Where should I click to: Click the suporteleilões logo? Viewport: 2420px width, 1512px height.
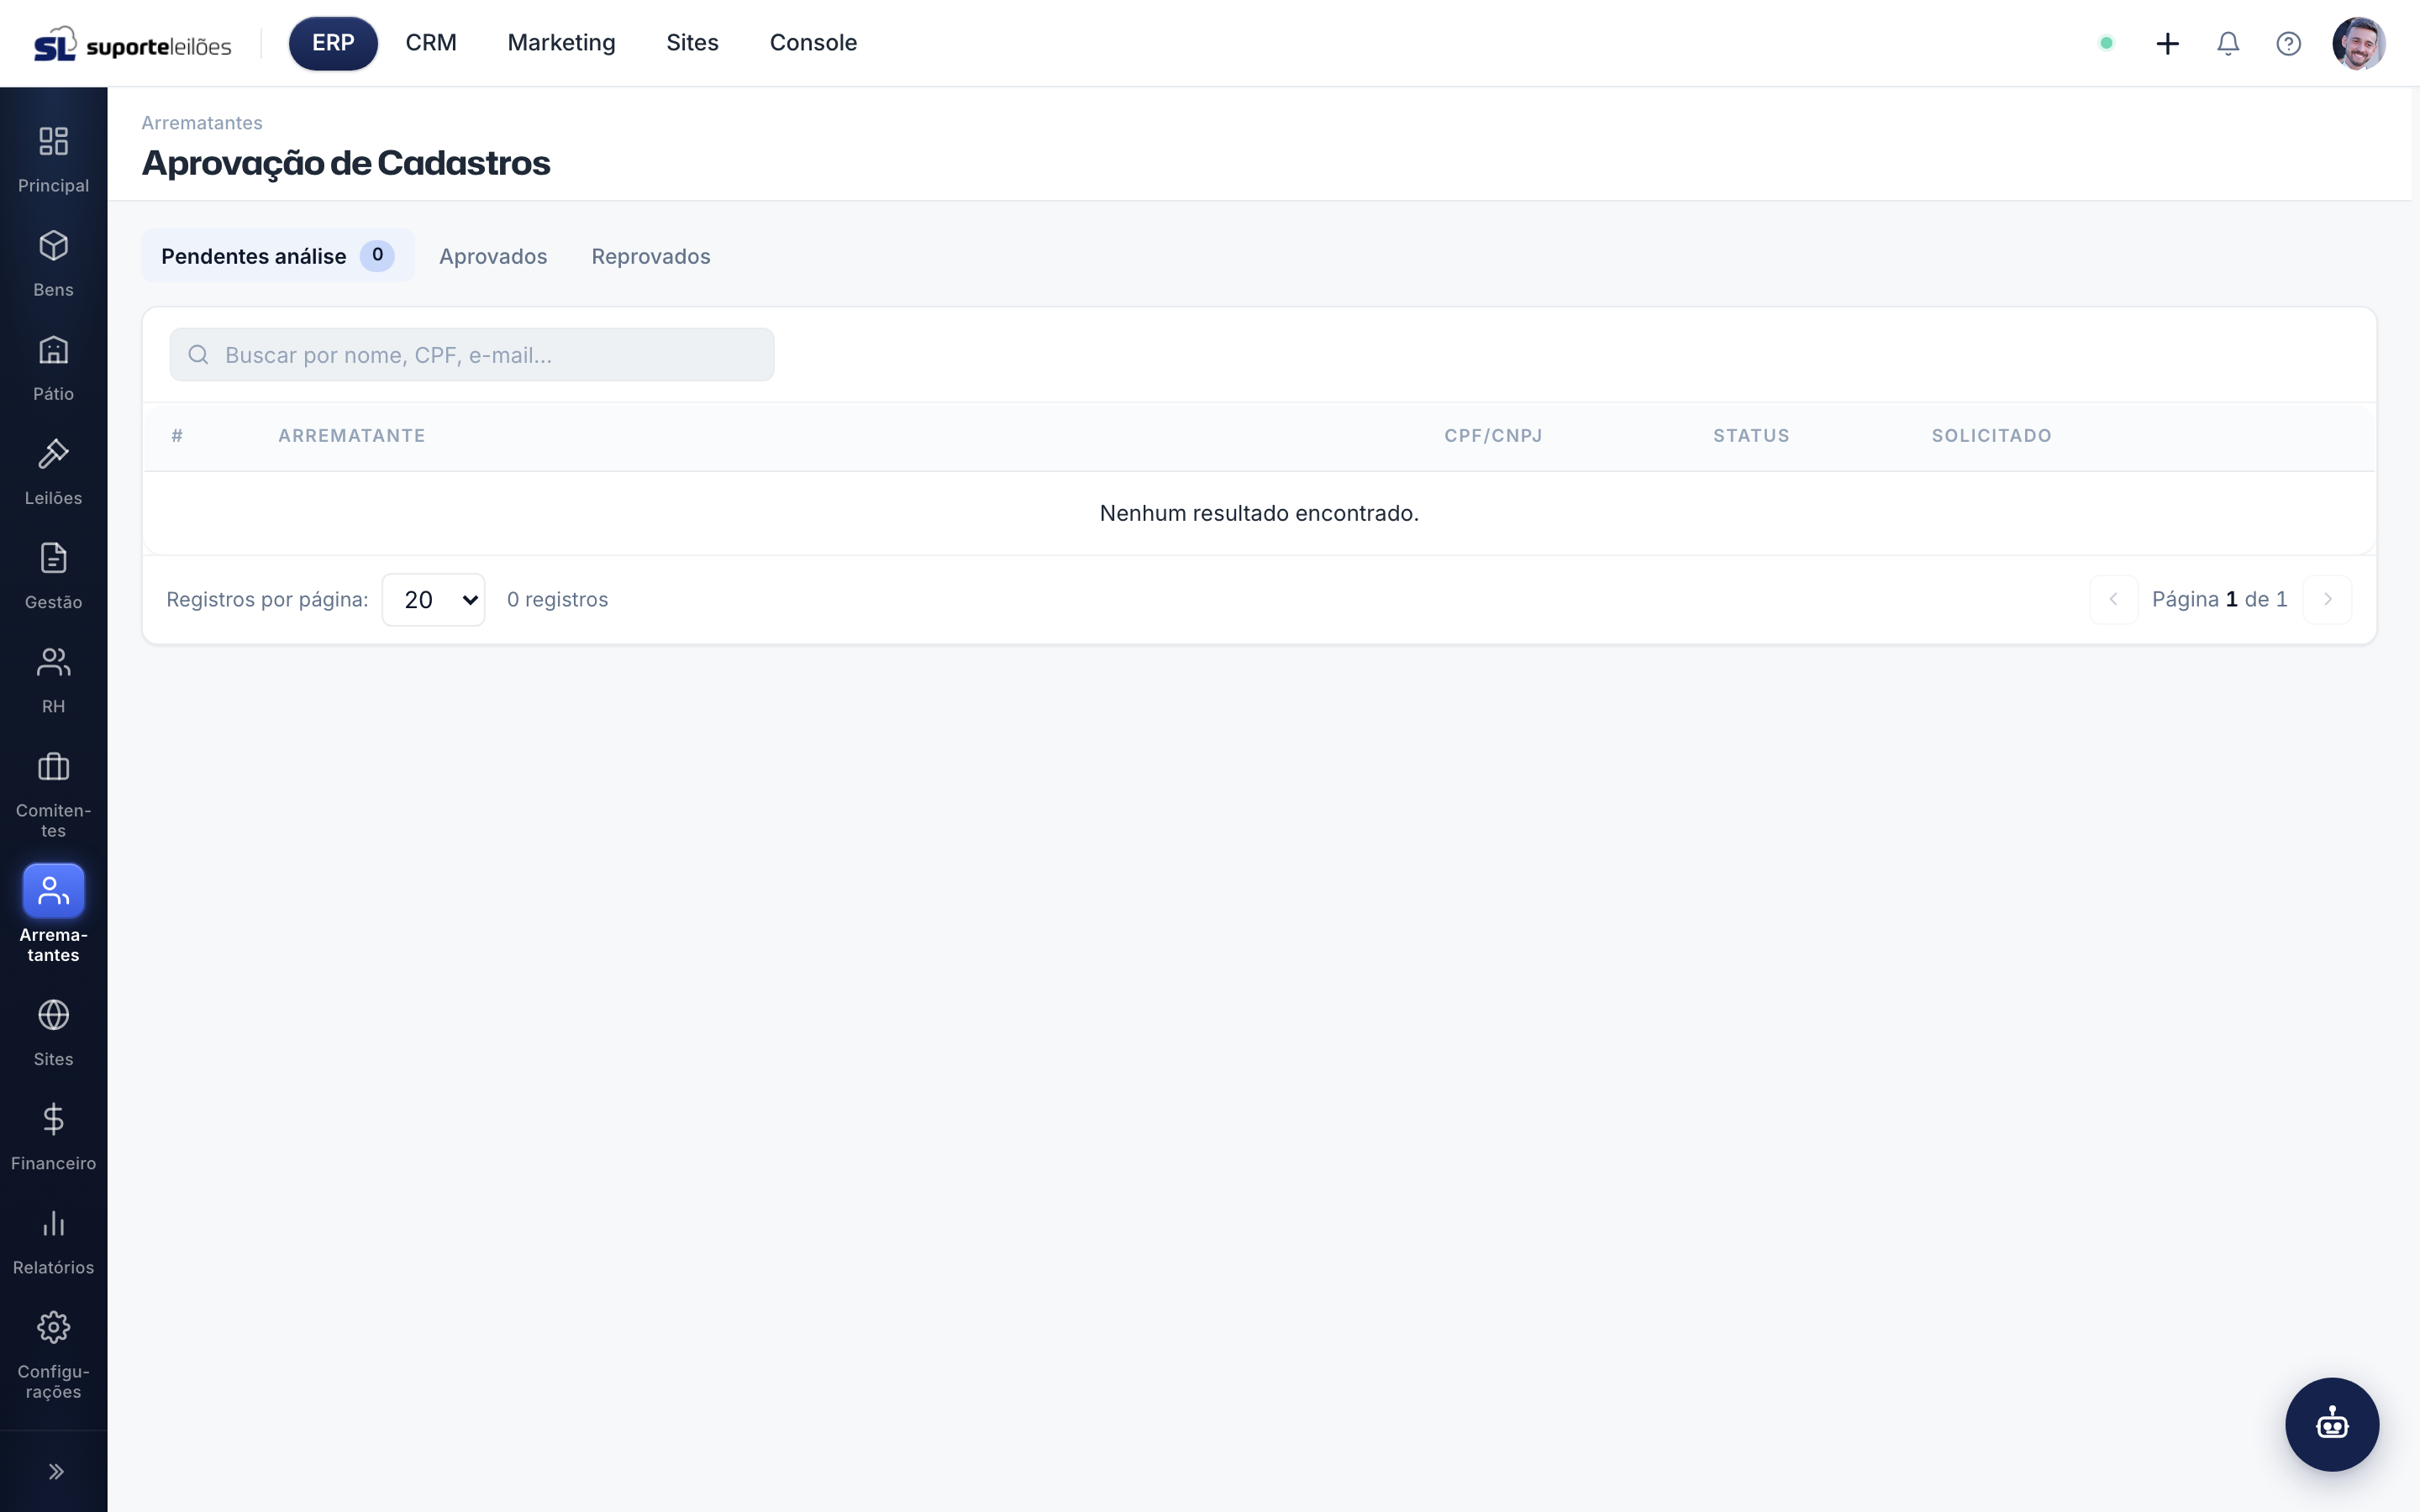(x=133, y=44)
